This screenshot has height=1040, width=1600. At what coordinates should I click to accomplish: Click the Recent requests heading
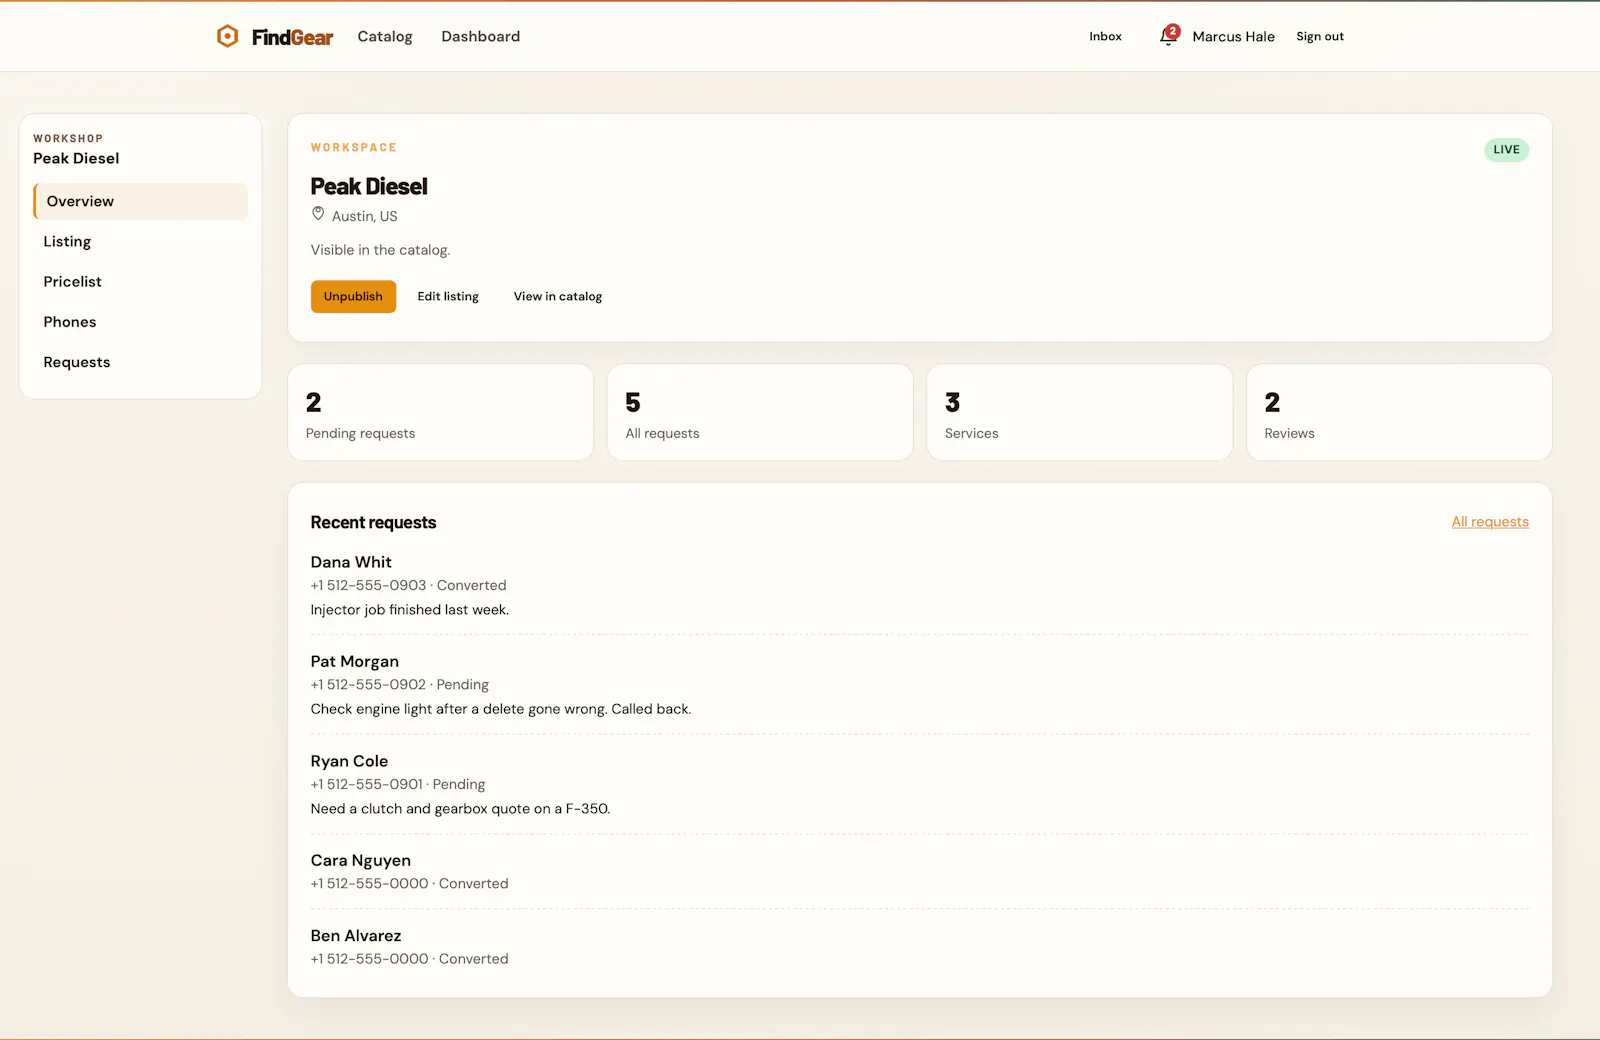[x=373, y=522]
